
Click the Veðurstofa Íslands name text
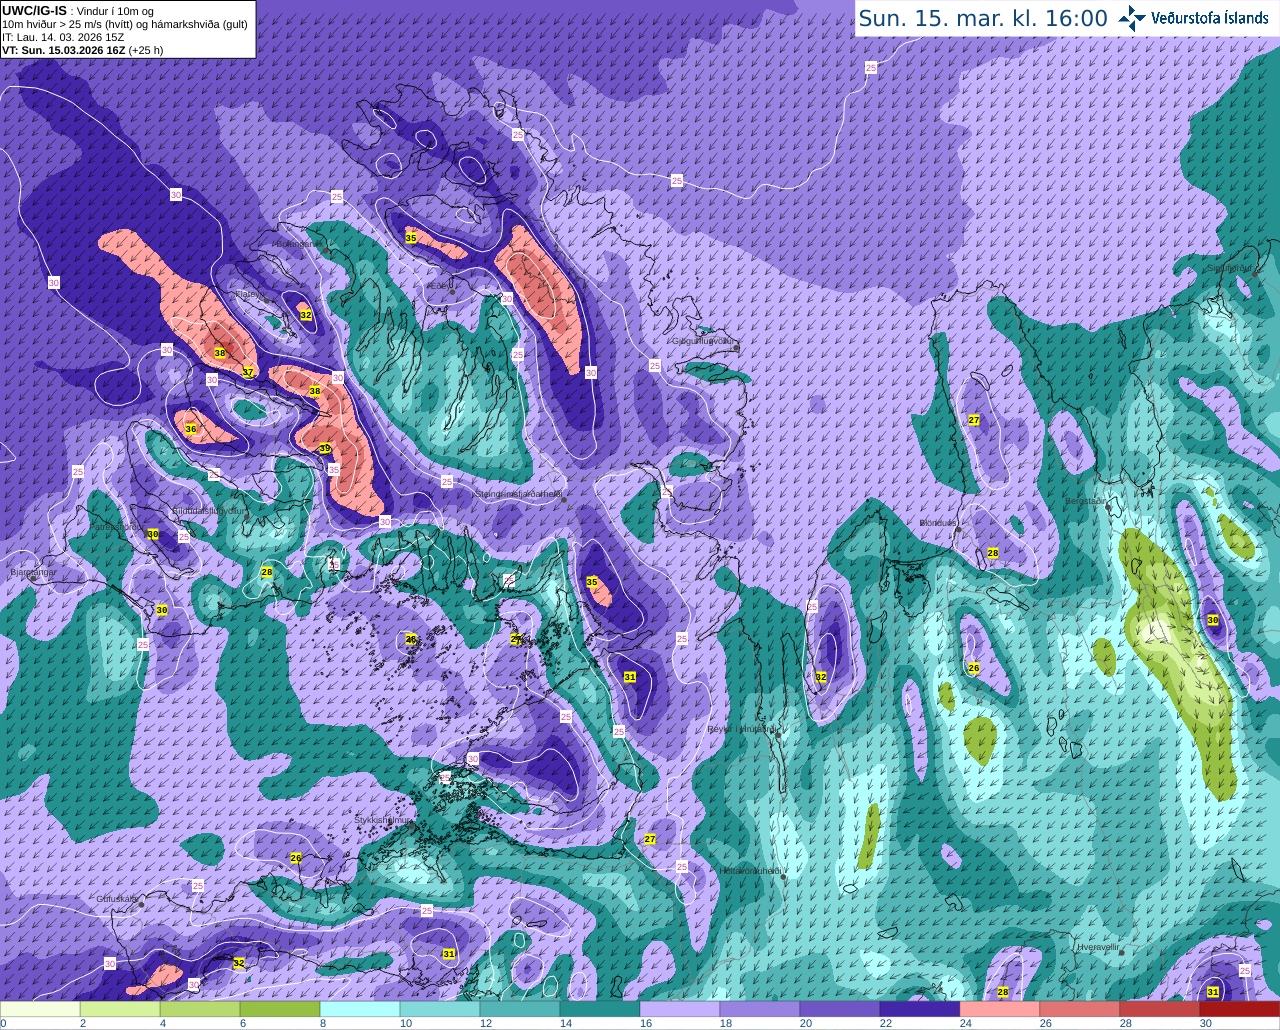(1209, 18)
